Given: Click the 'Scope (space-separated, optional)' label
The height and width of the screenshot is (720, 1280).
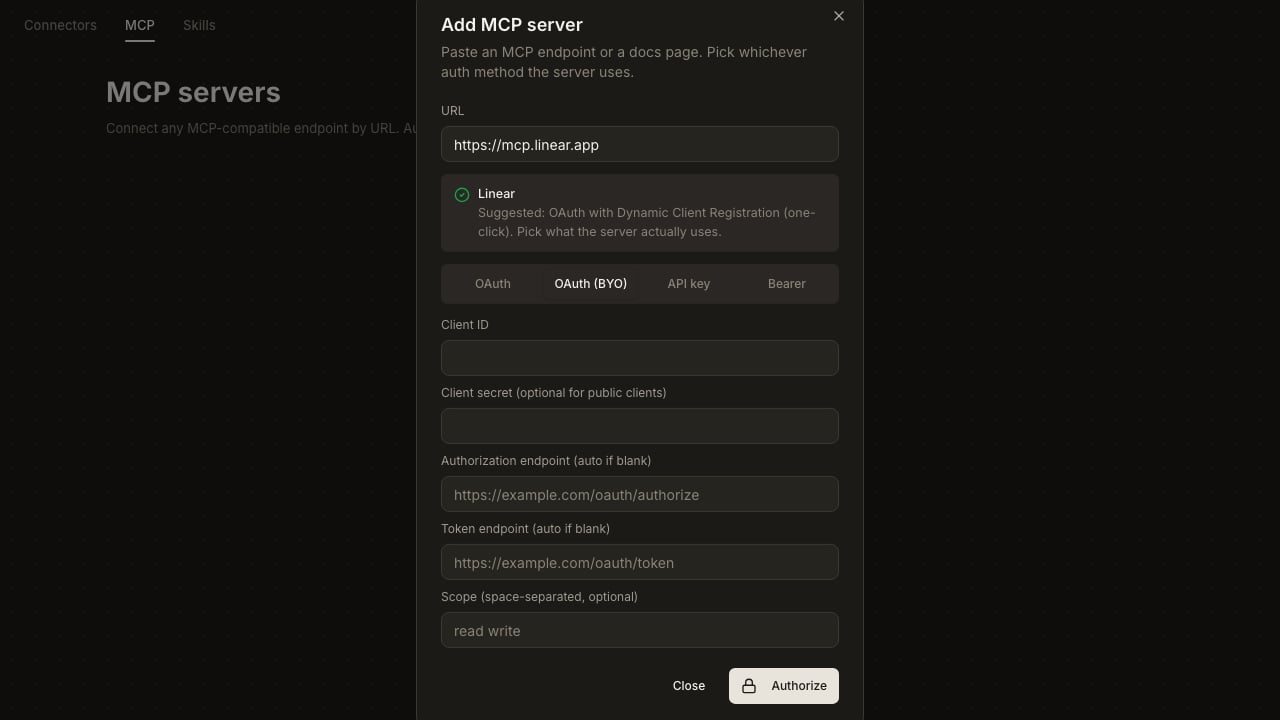Looking at the screenshot, I should 539,597.
